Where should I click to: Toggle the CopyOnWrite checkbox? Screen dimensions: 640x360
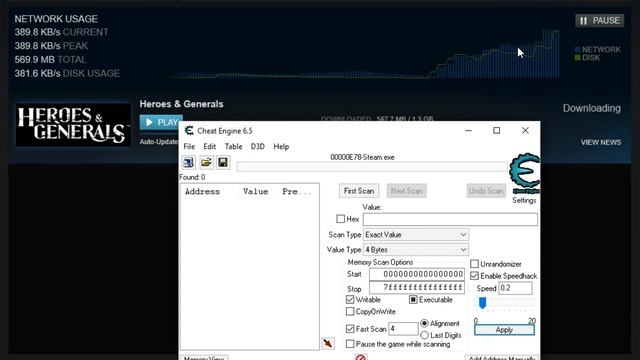[x=350, y=311]
